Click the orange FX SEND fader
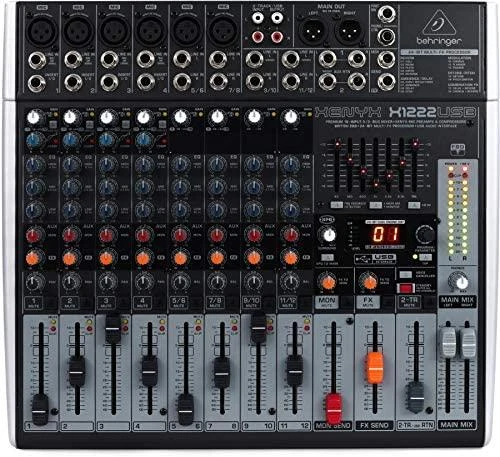 tap(375, 368)
